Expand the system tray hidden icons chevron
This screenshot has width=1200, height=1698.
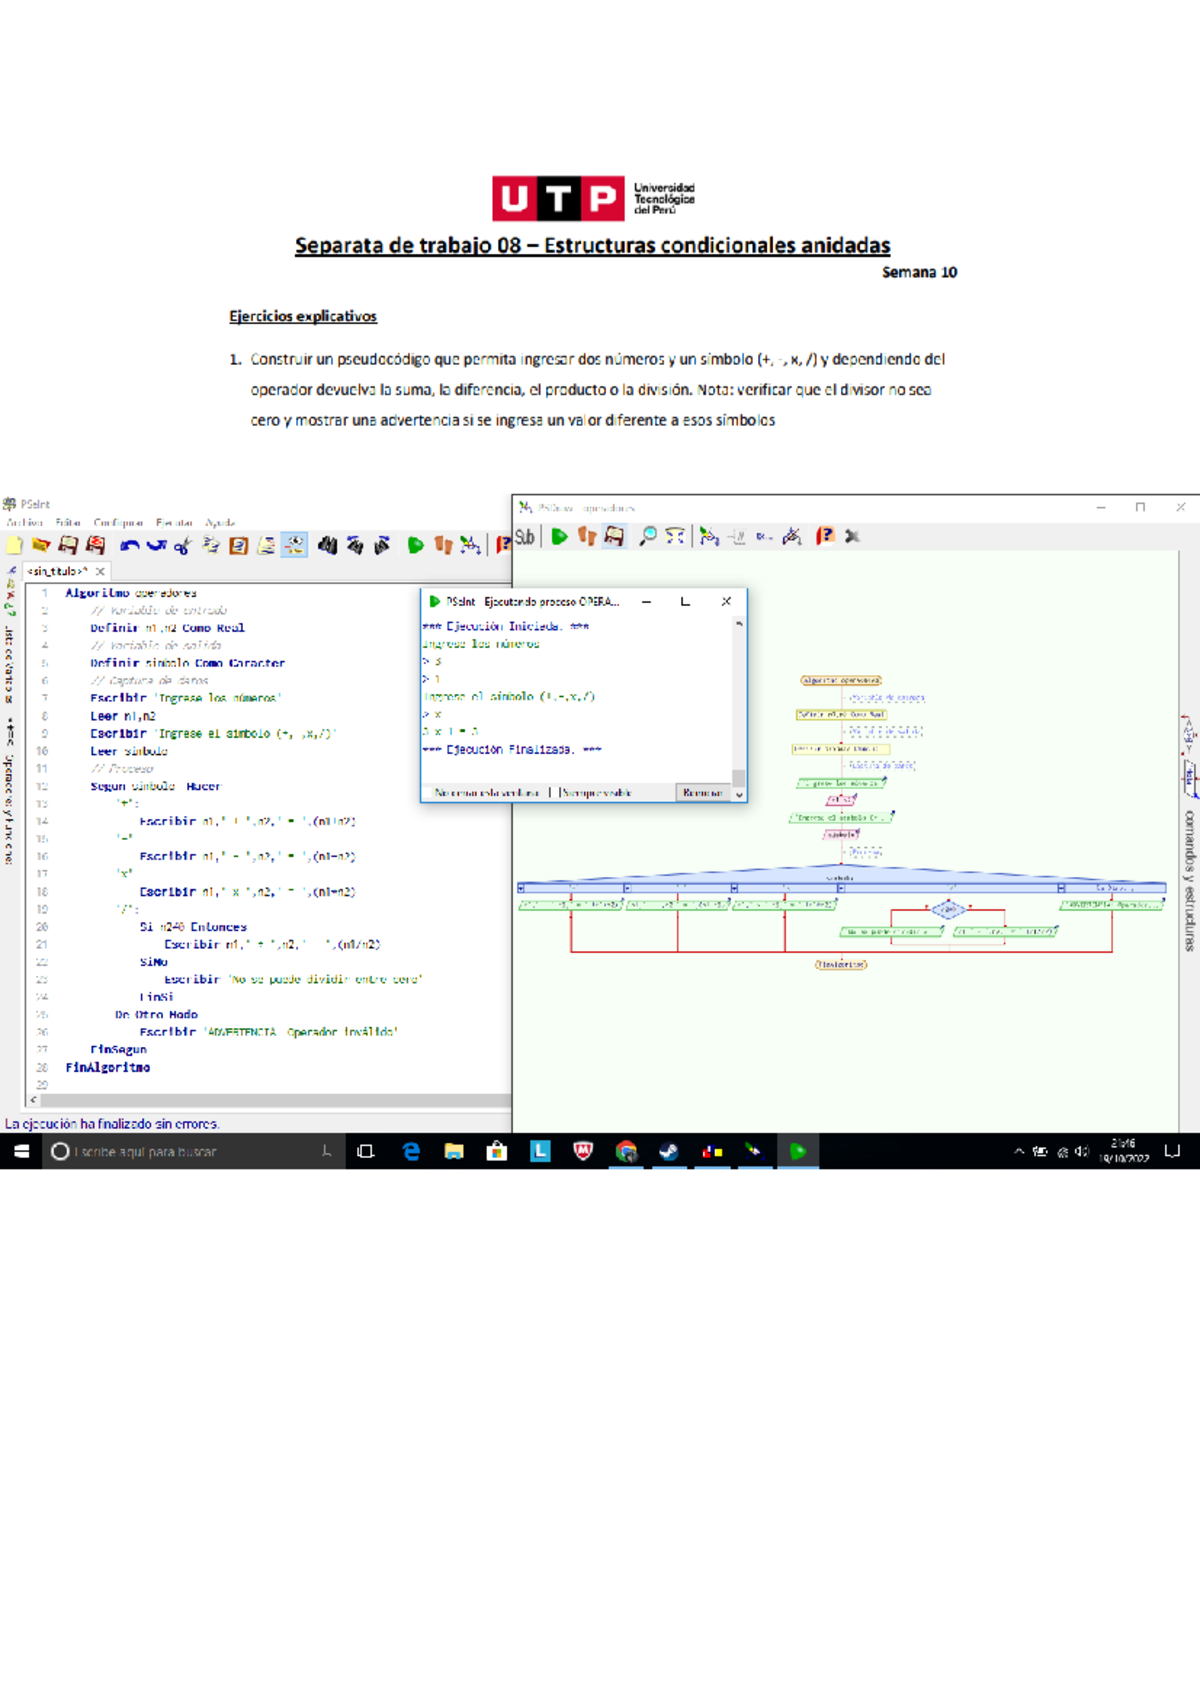tap(1019, 1151)
